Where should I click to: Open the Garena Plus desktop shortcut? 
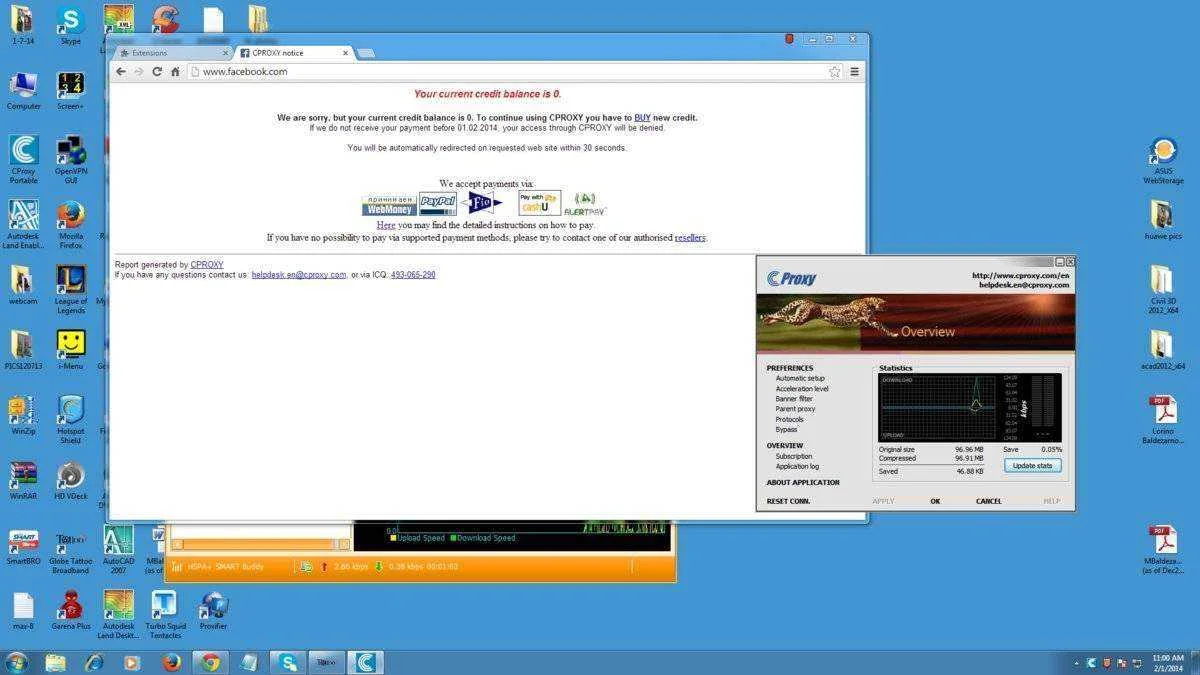(x=70, y=611)
